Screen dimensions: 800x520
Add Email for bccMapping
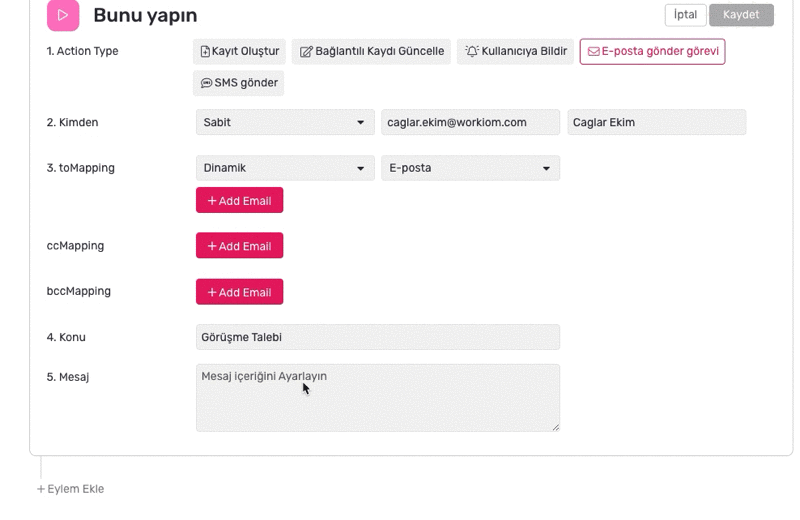[x=239, y=292]
